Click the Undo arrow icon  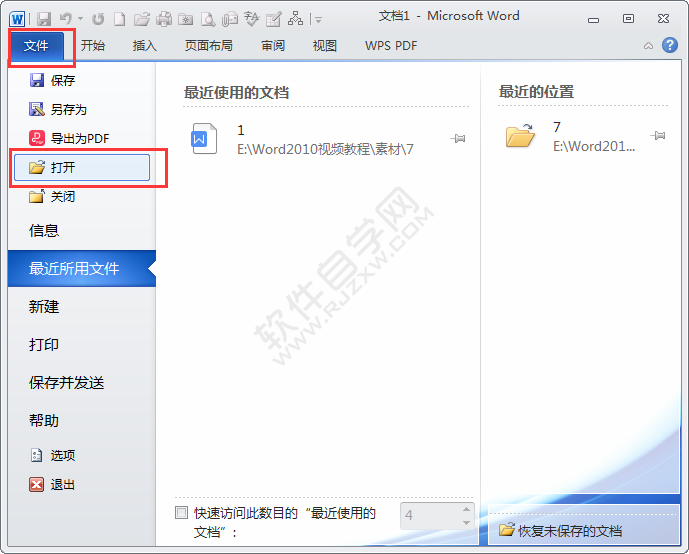[65, 19]
